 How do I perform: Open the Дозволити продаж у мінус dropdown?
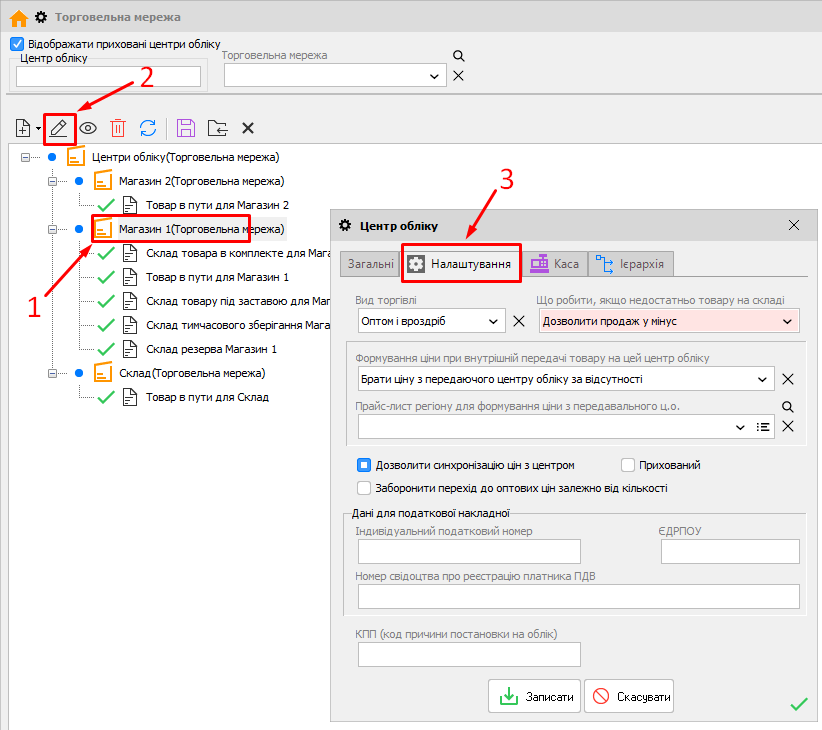pyautogui.click(x=787, y=321)
